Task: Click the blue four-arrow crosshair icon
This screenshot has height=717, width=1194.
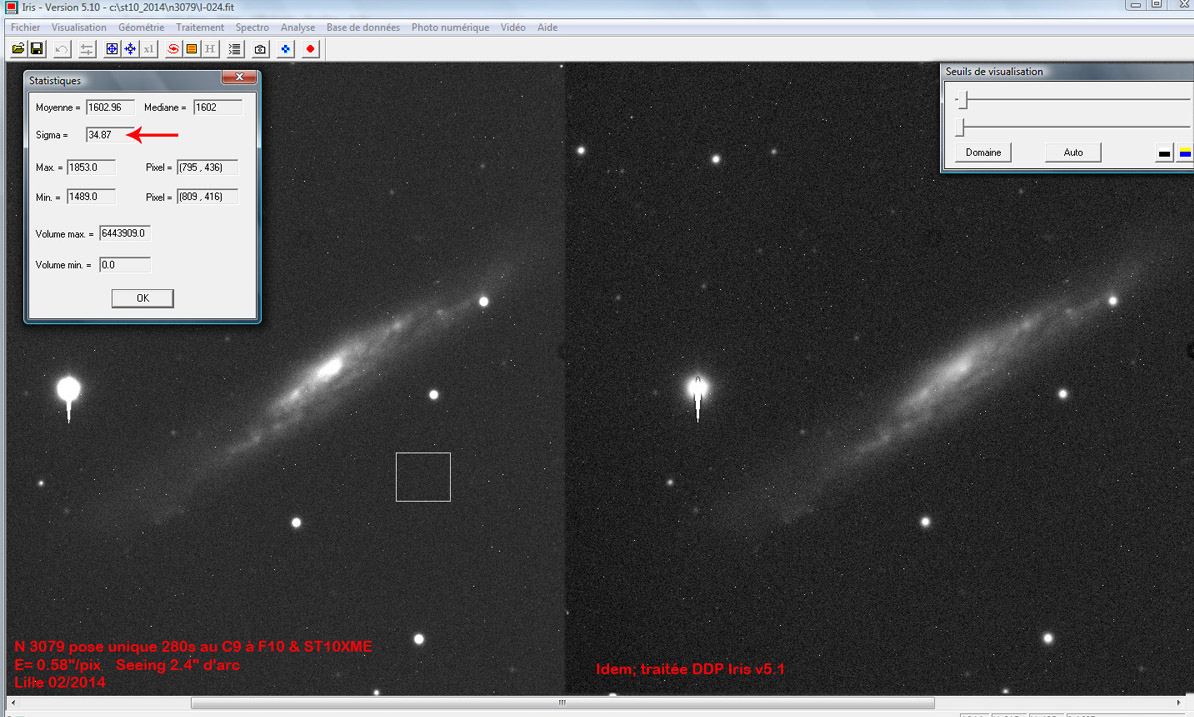Action: click(130, 49)
